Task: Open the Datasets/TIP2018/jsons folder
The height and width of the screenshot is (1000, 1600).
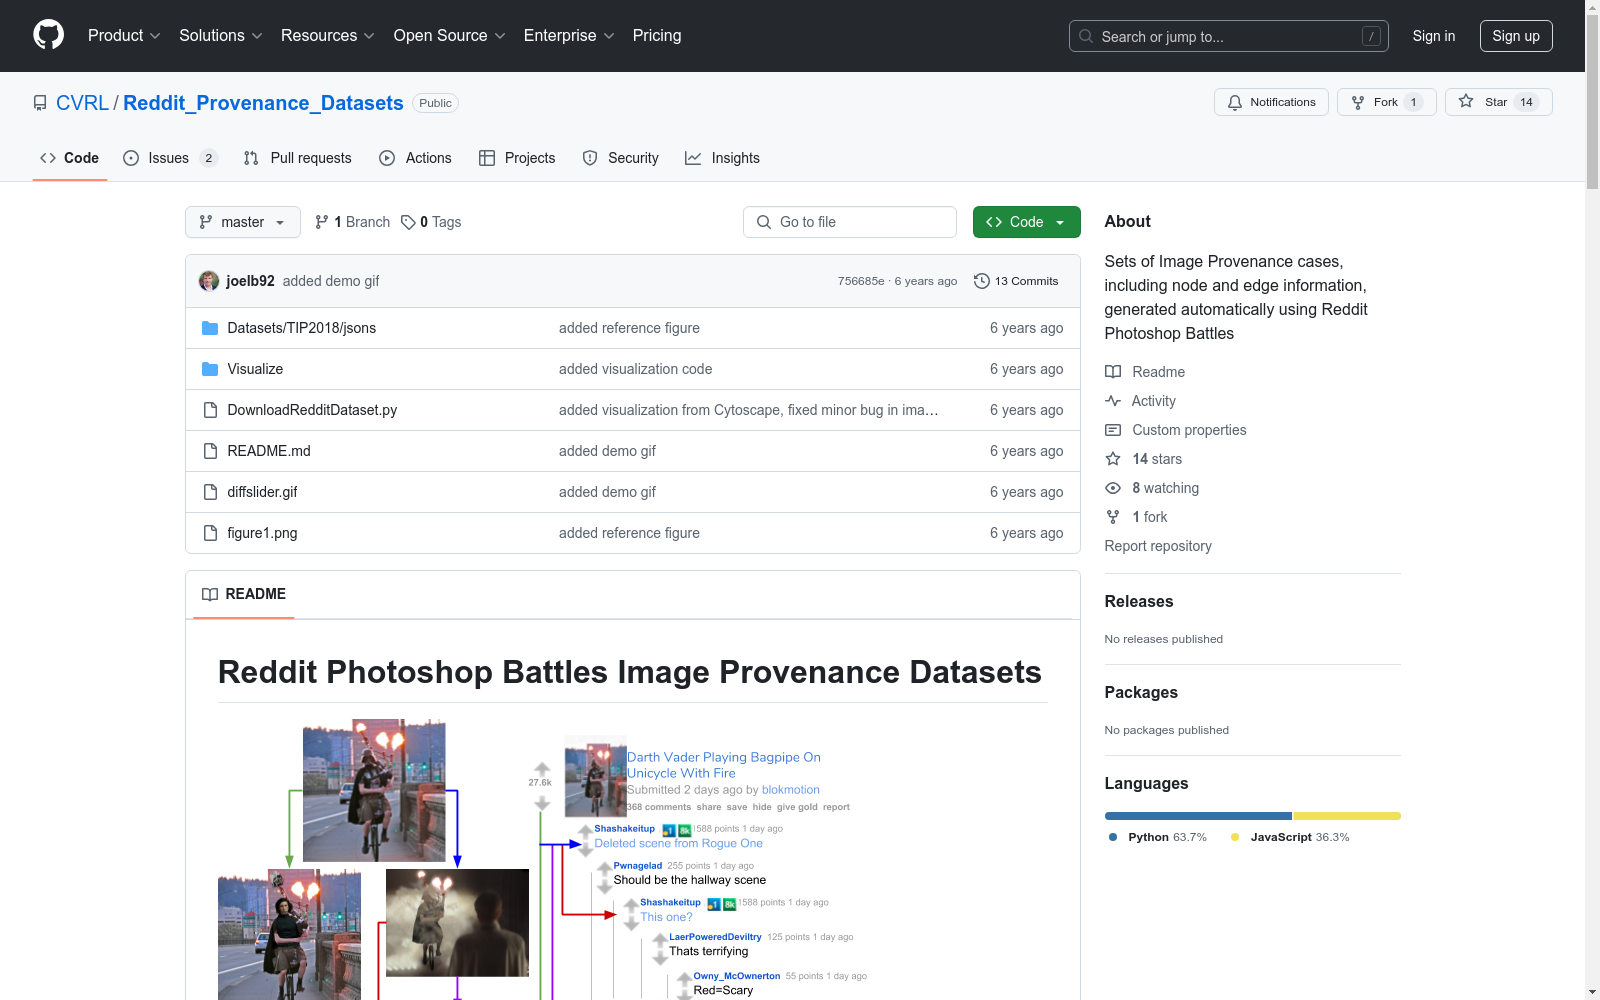Action: (302, 328)
